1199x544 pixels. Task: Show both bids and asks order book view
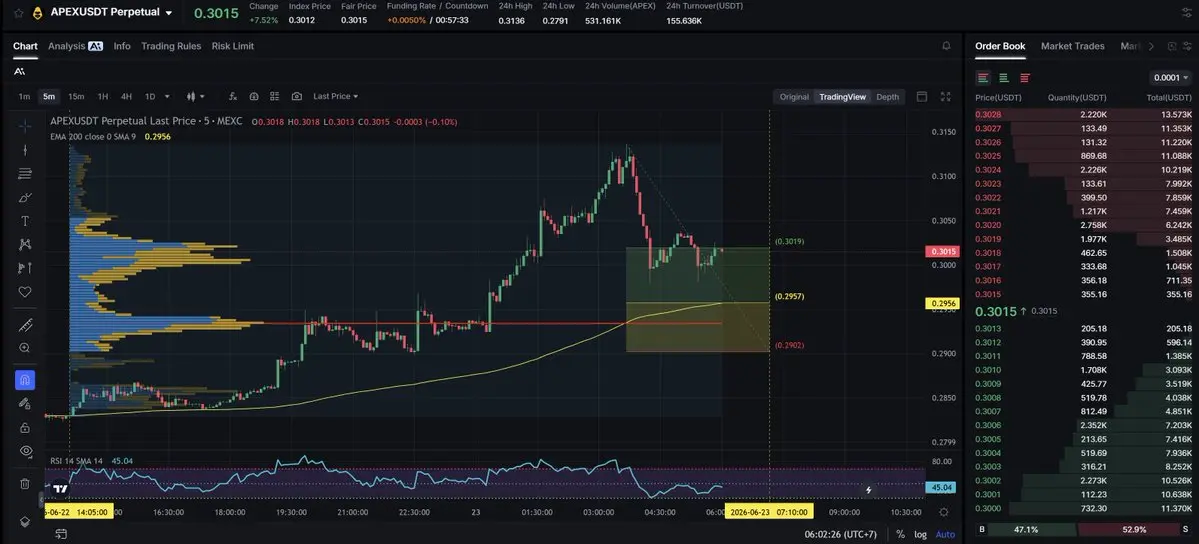(983, 78)
